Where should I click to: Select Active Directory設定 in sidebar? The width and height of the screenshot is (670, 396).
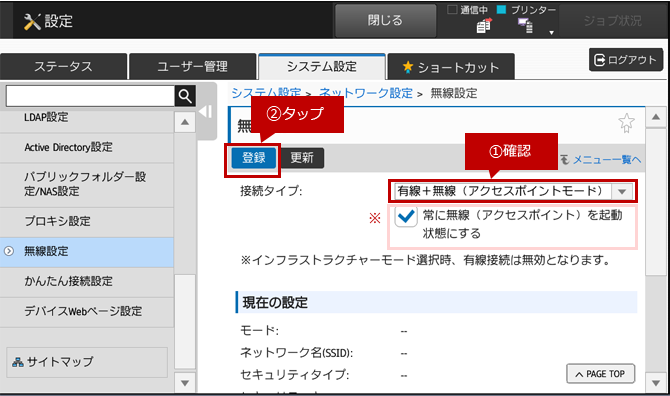pyautogui.click(x=87, y=147)
